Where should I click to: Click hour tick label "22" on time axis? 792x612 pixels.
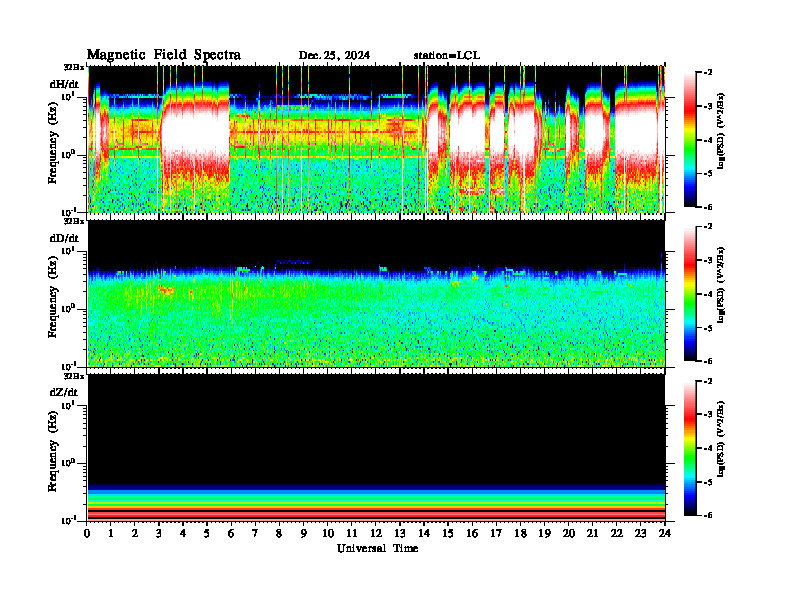(x=617, y=533)
